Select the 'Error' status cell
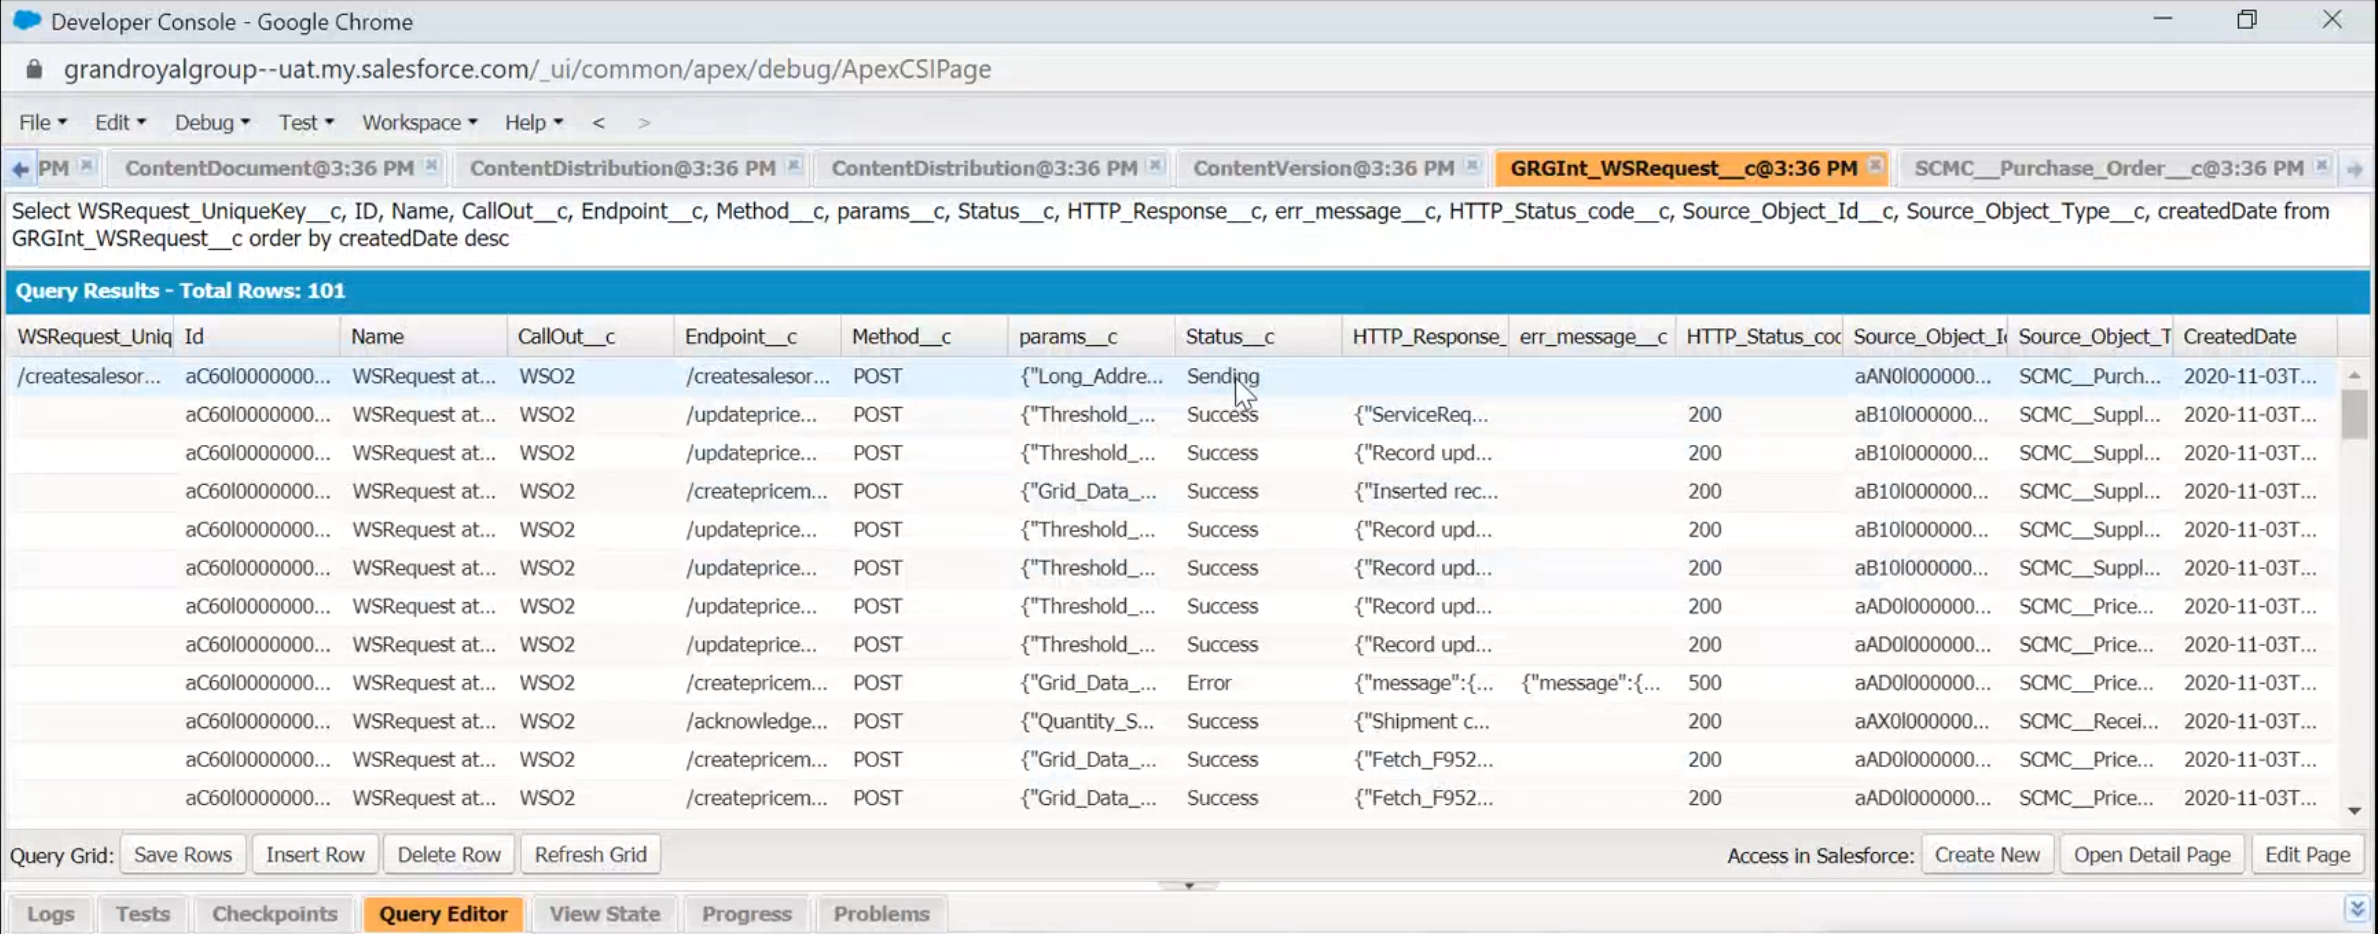Viewport: 2378px width, 934px height. click(x=1258, y=683)
